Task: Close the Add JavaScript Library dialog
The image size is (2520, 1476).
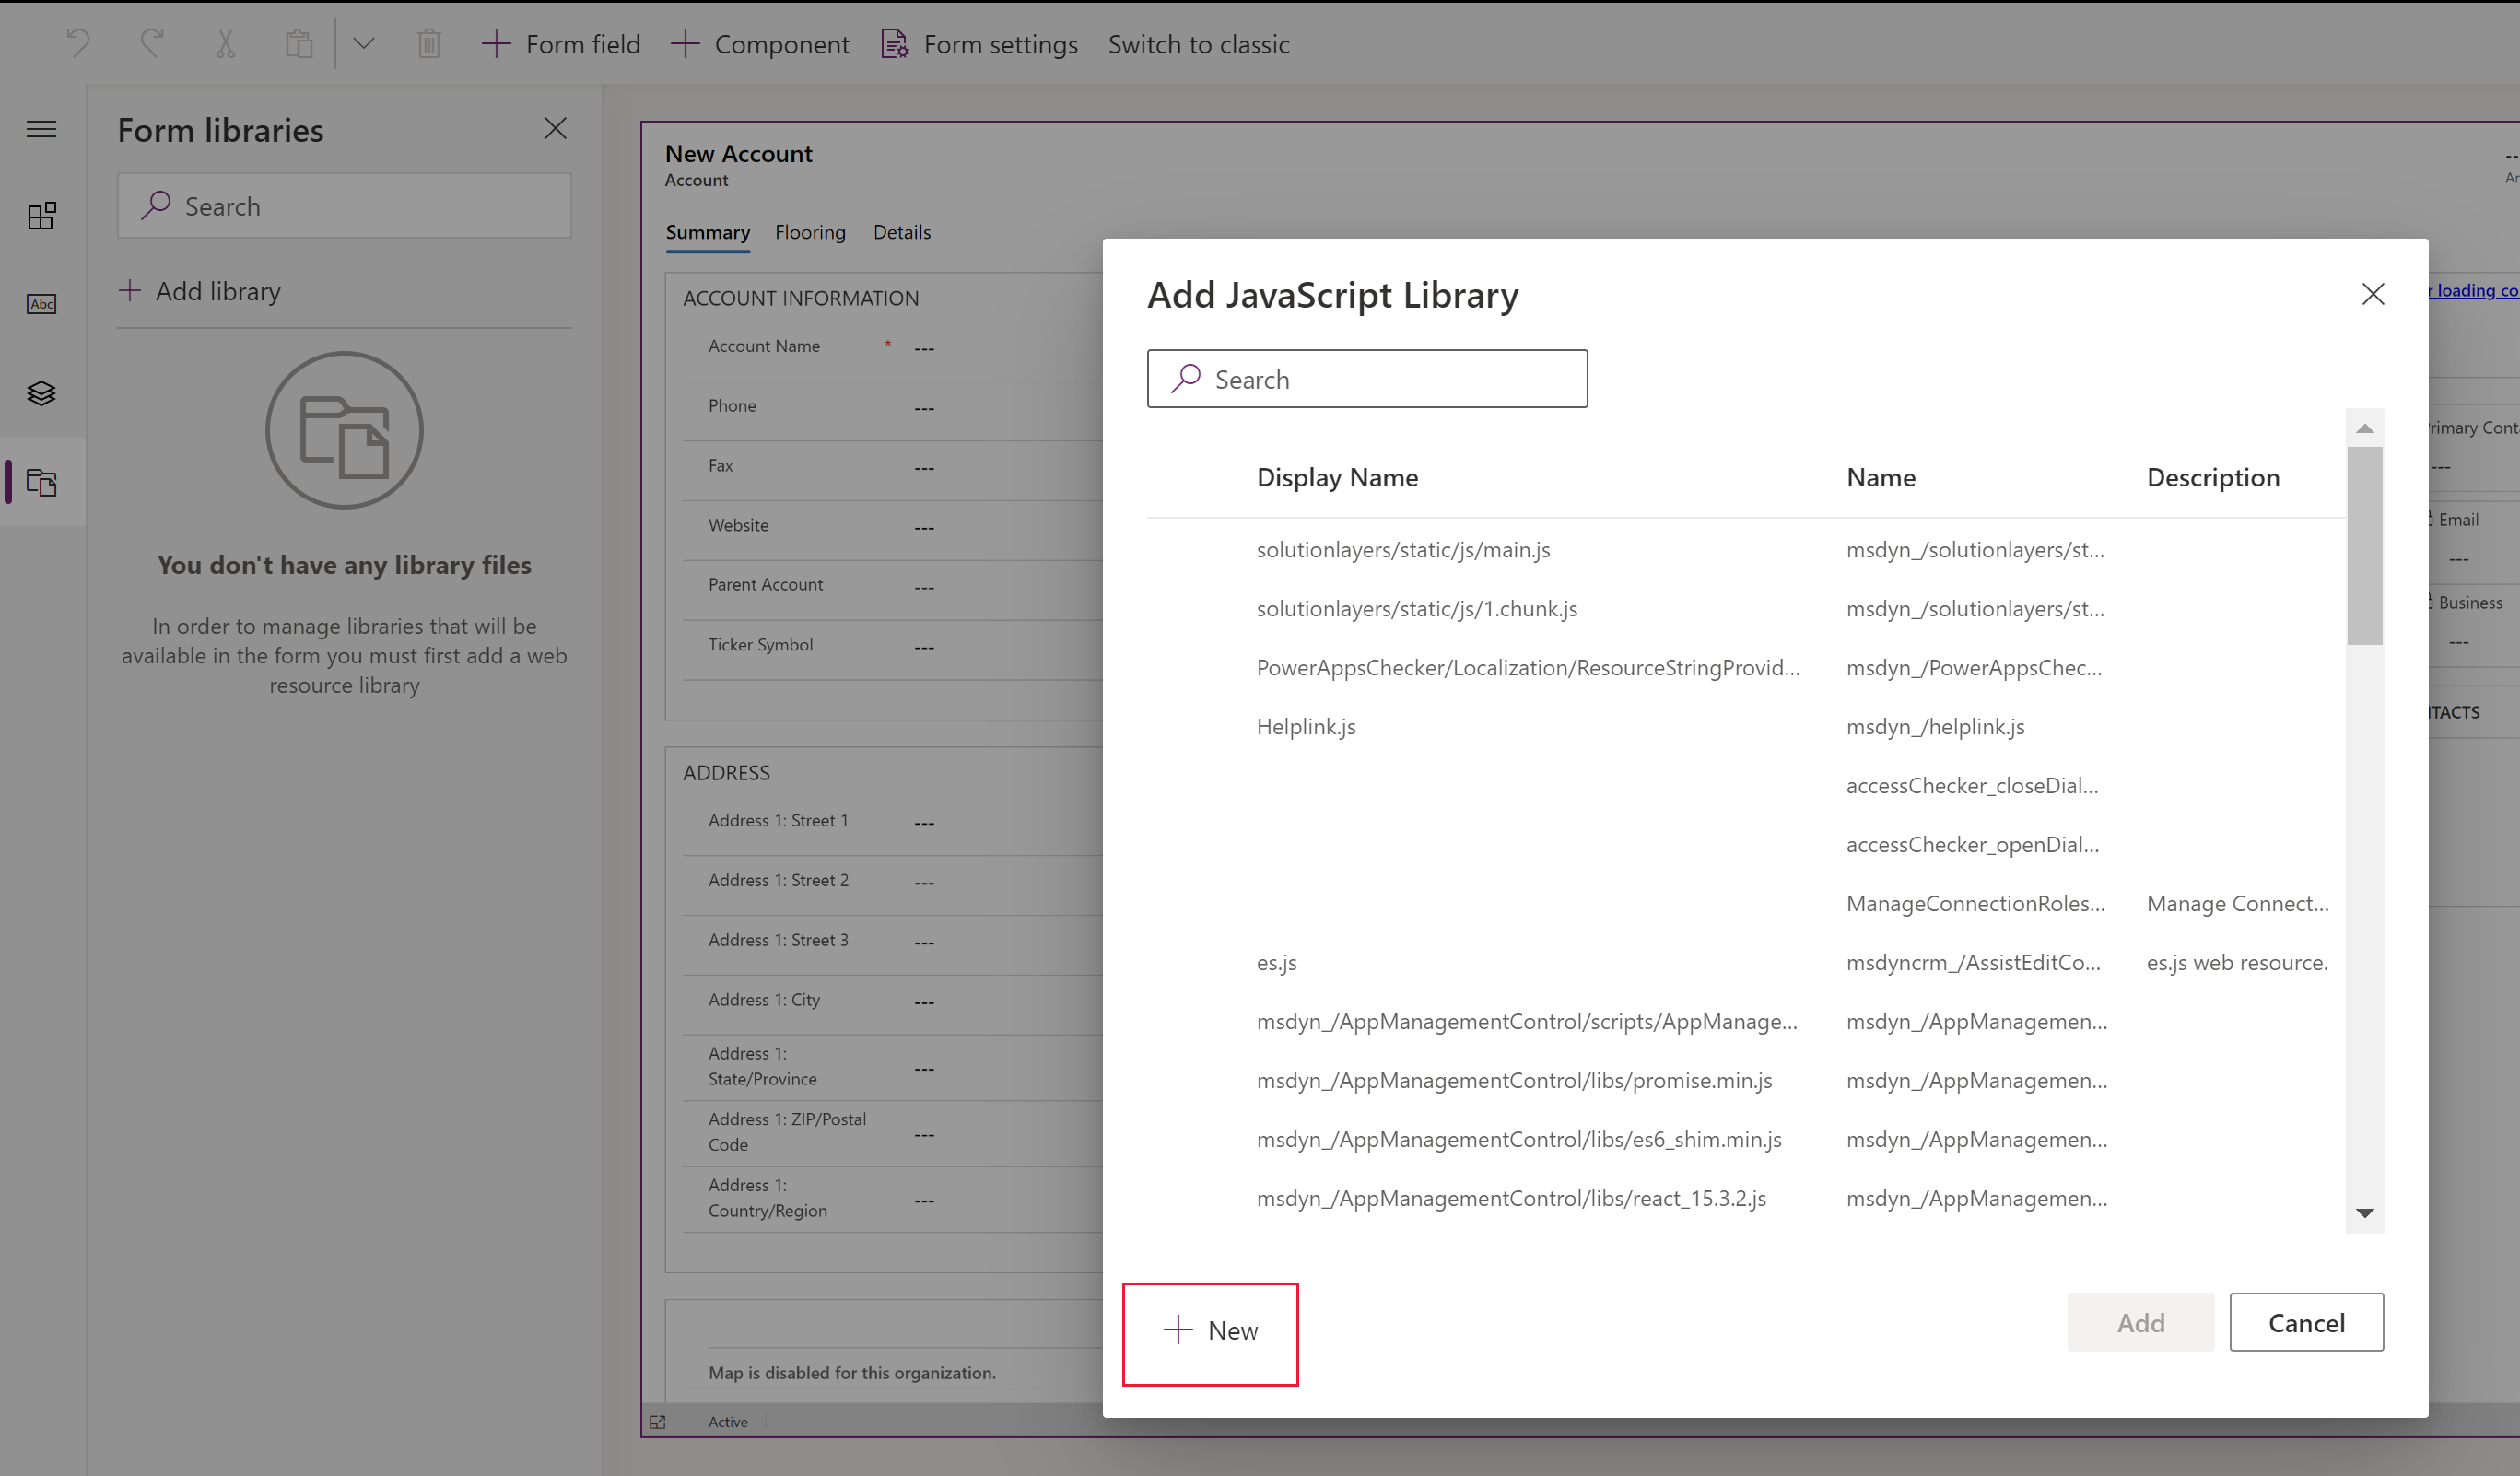Action: 2373,295
